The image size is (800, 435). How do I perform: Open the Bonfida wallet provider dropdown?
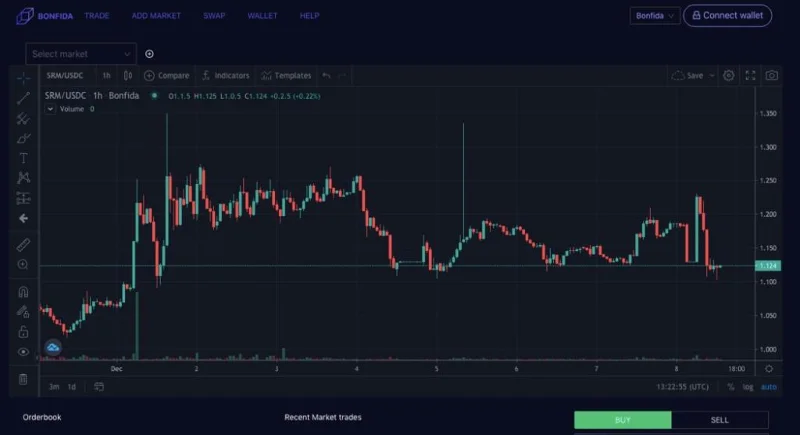pyautogui.click(x=655, y=16)
